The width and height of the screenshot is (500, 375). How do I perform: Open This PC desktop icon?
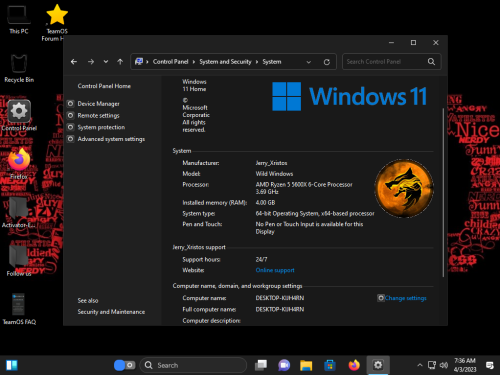19,19
